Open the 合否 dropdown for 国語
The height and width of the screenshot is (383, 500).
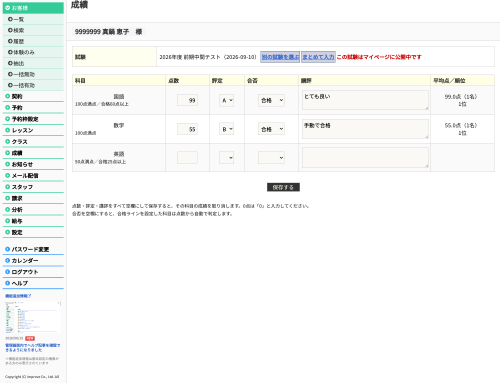271,100
